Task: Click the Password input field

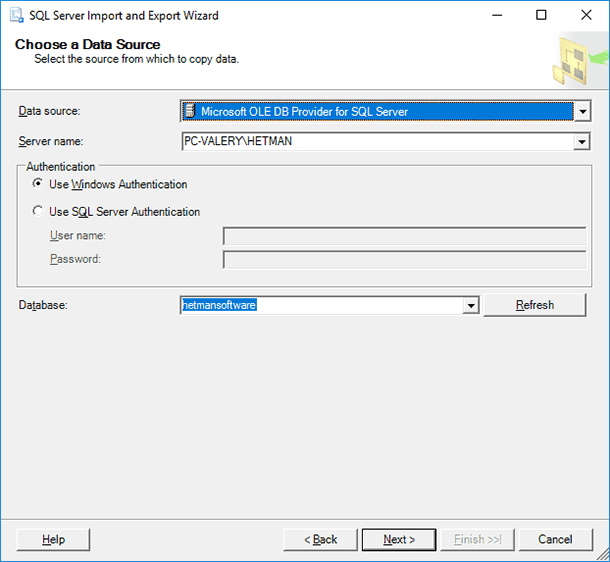Action: coord(405,260)
